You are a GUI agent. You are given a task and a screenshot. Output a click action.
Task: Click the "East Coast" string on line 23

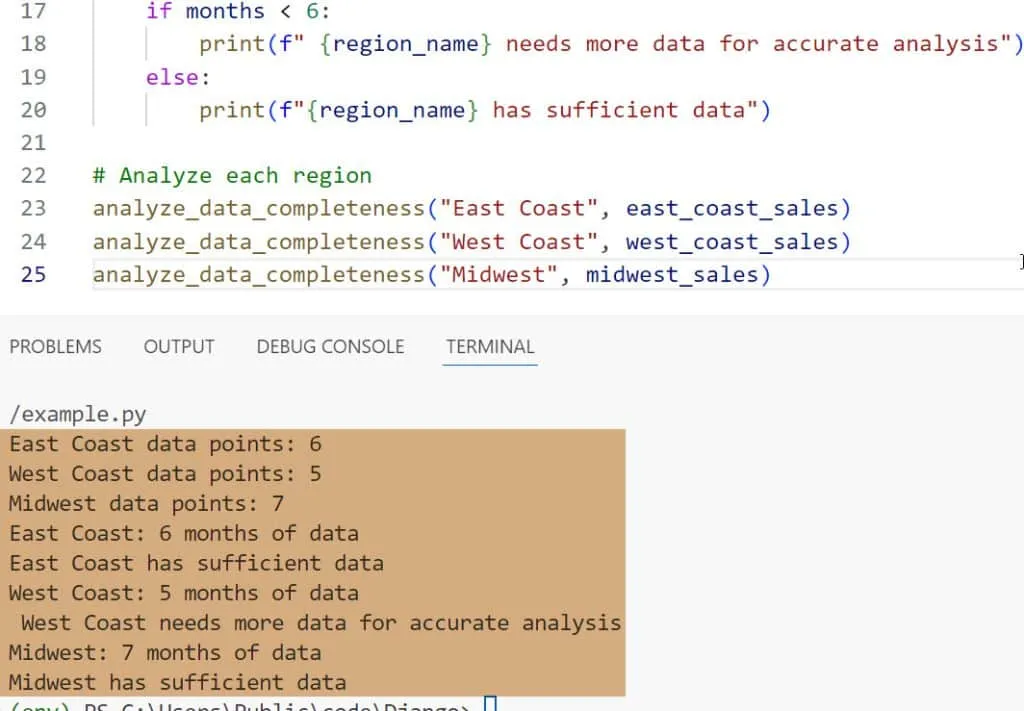518,209
